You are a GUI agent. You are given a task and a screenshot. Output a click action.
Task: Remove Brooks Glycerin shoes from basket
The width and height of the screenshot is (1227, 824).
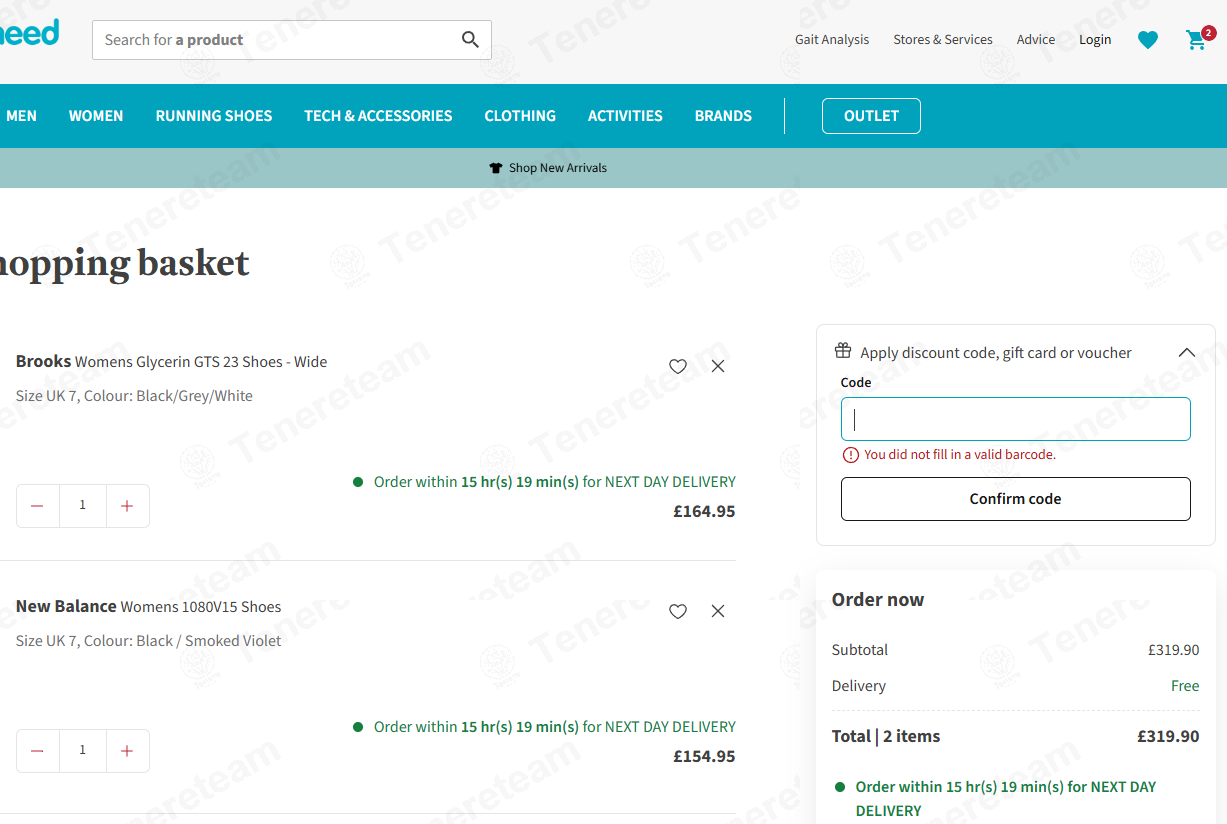click(718, 366)
